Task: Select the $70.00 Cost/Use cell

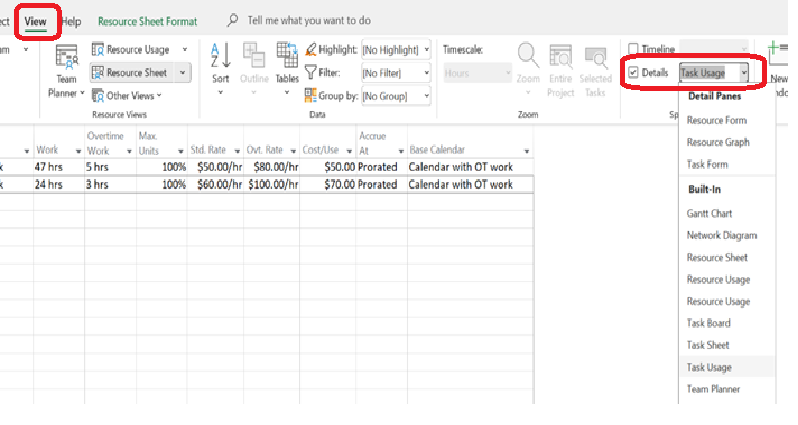Action: pos(328,184)
